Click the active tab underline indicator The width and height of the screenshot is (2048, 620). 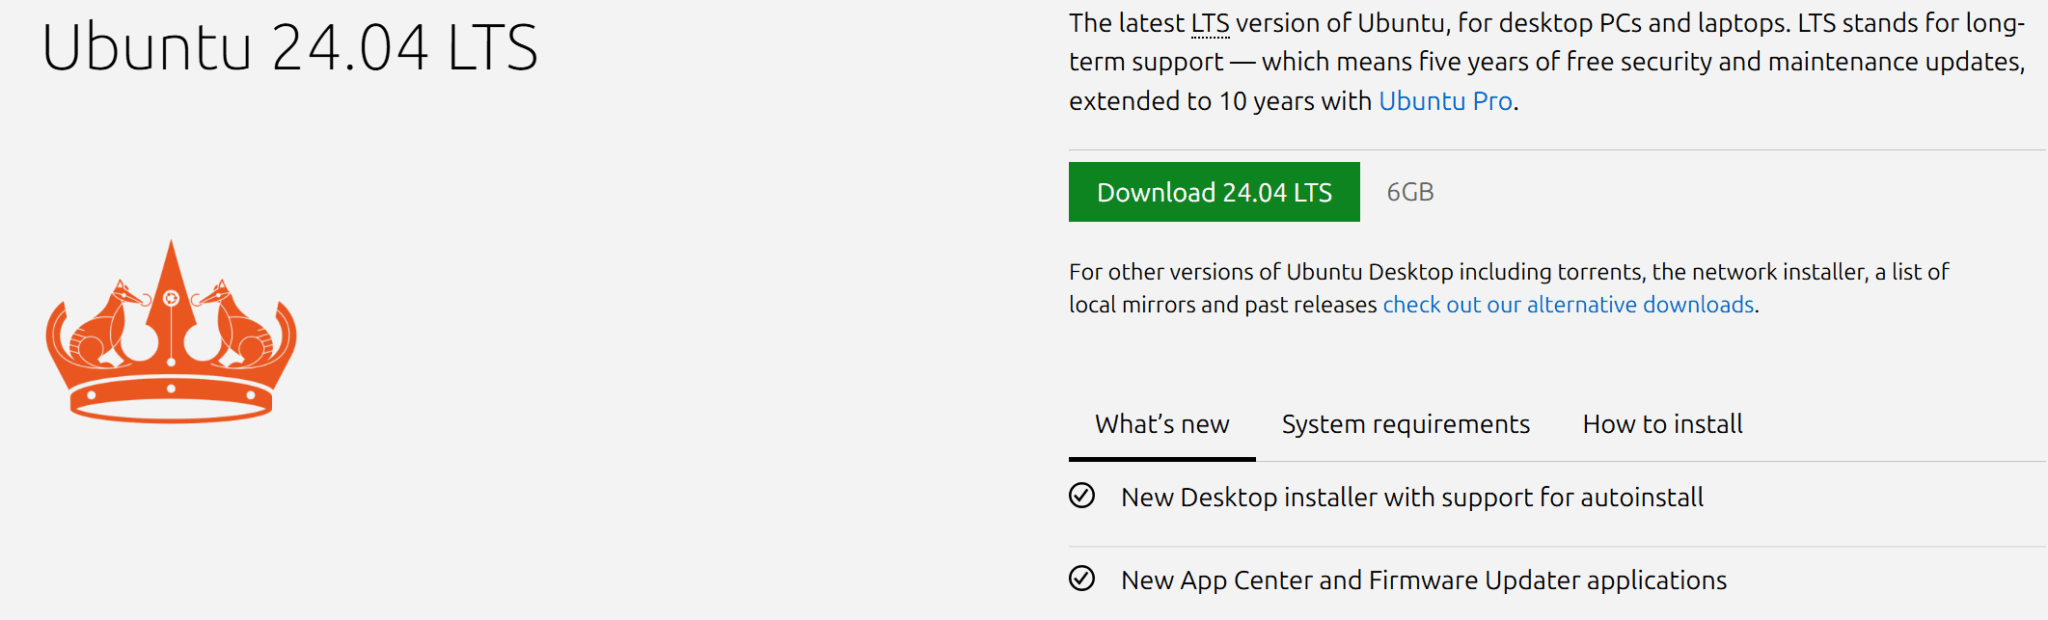click(1162, 459)
